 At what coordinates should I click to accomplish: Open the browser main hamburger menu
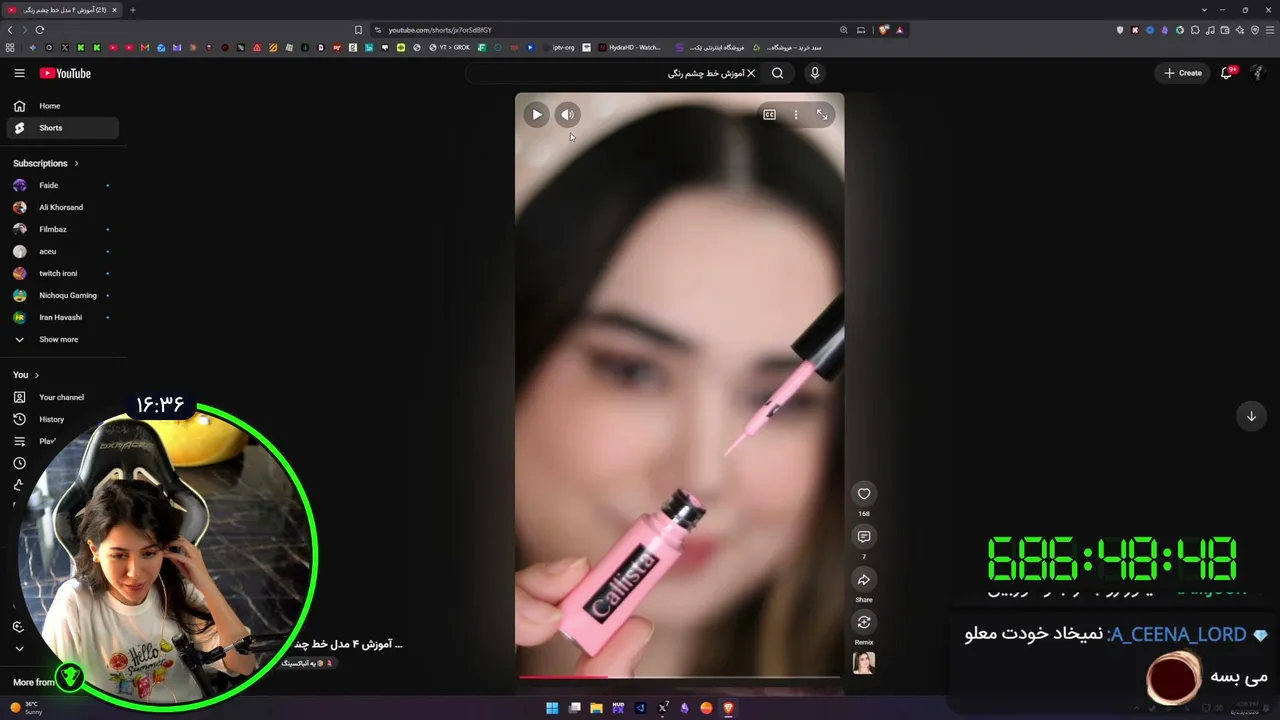coord(1270,30)
